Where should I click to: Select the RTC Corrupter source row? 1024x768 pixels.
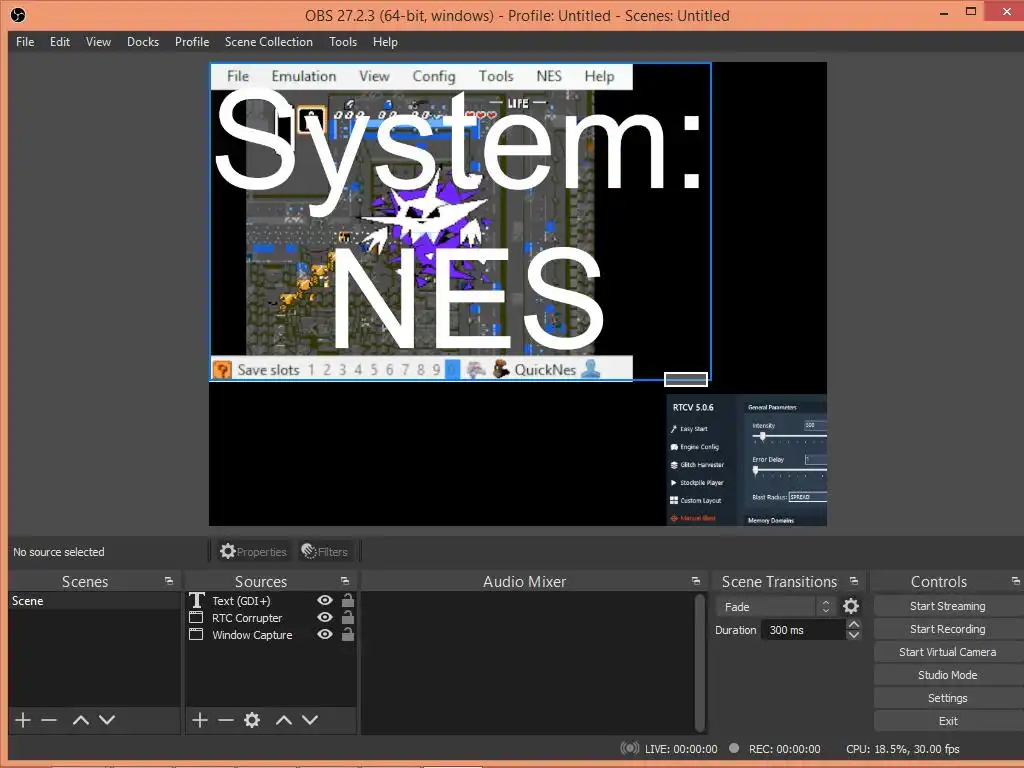tap(271, 617)
